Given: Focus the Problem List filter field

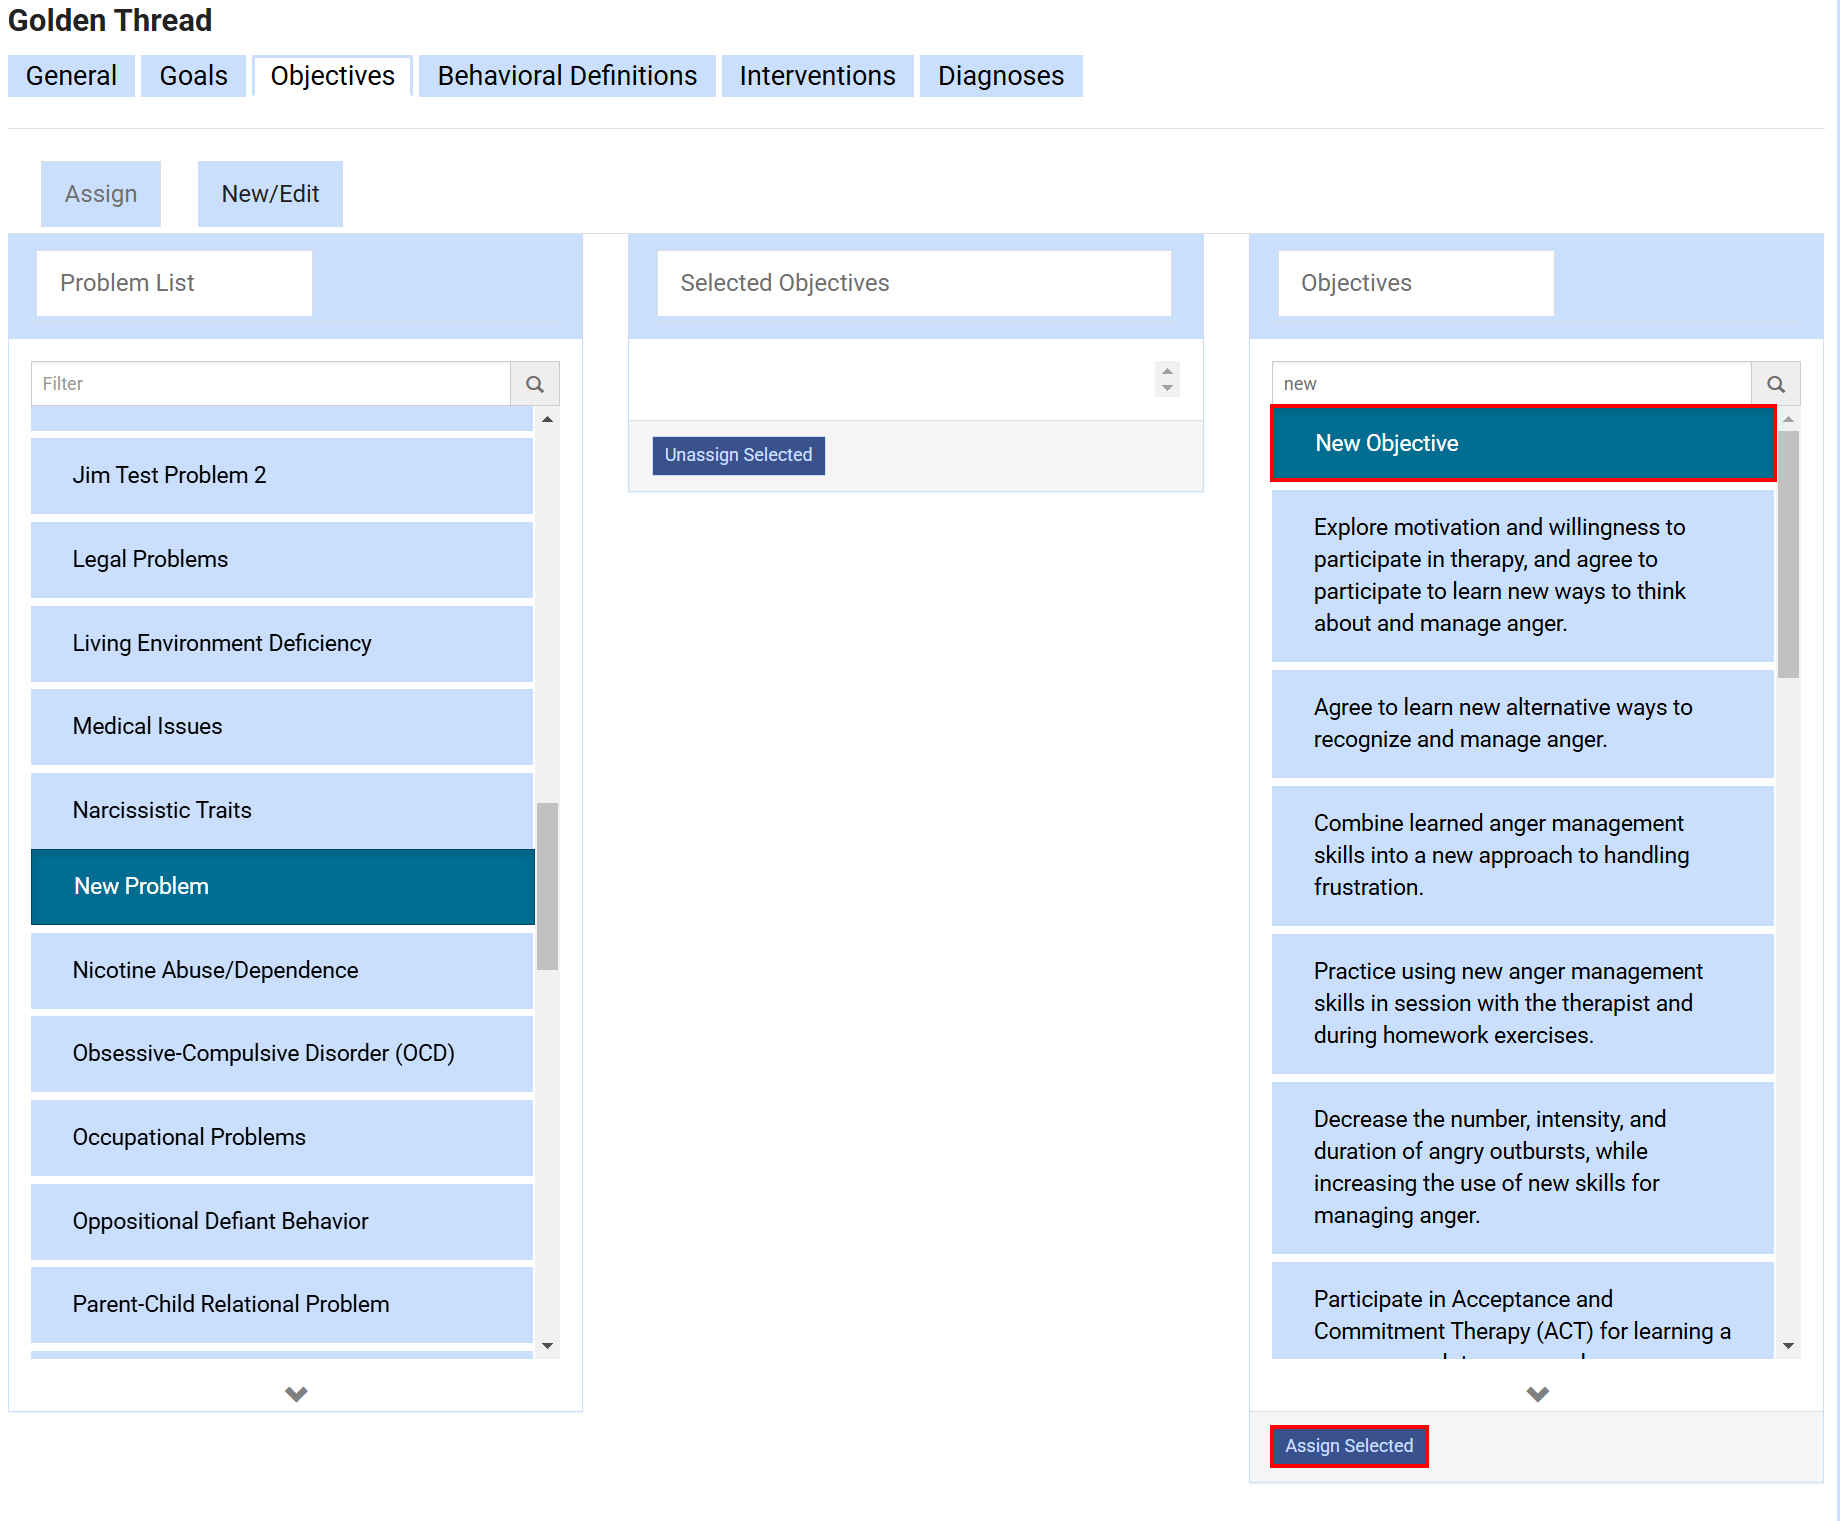Looking at the screenshot, I should click(x=271, y=384).
